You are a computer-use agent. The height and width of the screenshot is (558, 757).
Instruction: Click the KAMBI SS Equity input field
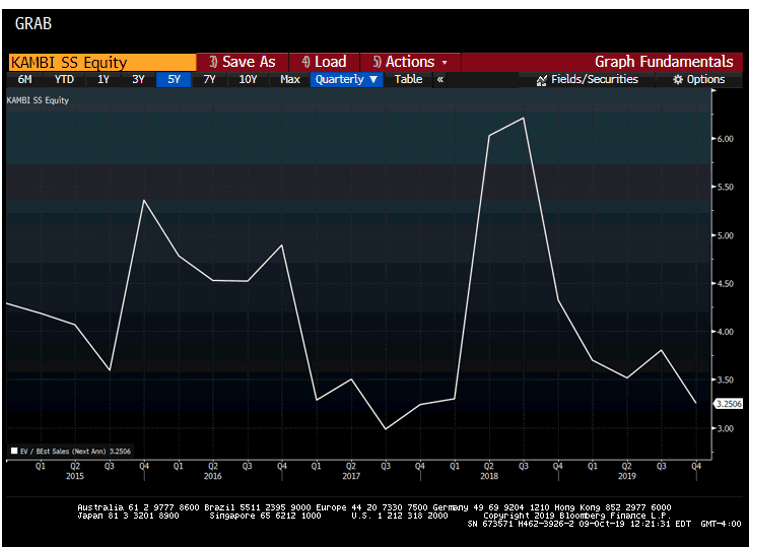coord(100,62)
